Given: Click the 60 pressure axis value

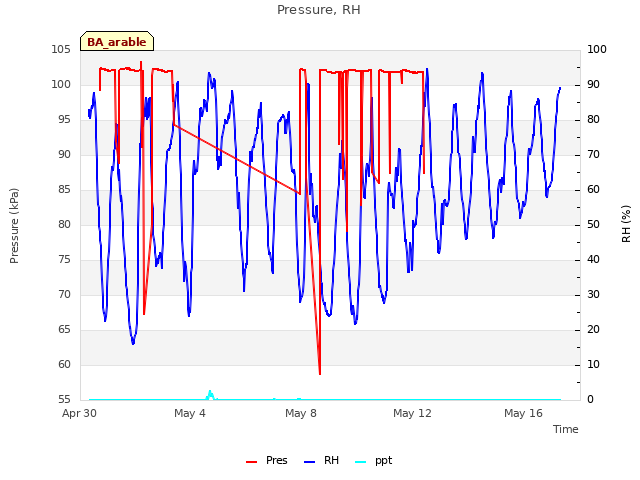Looking at the screenshot, I should pos(64,364).
